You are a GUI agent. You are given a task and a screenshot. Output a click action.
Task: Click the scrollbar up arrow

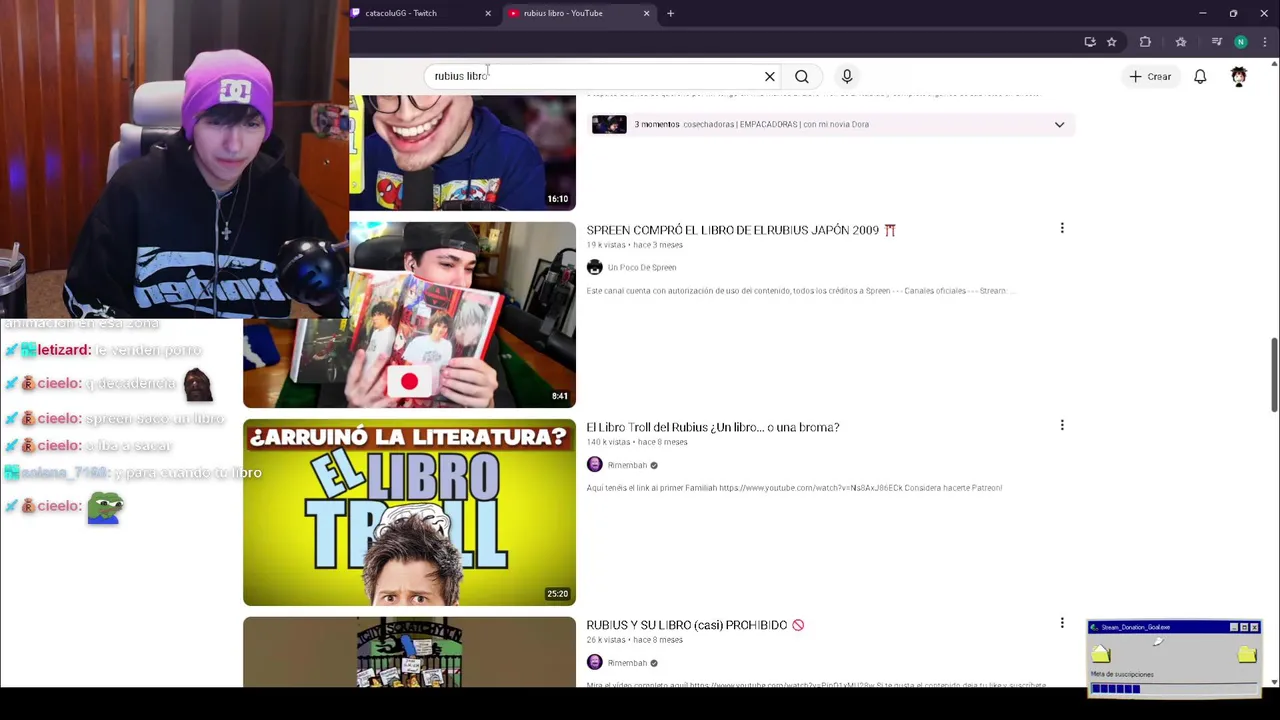(1273, 64)
